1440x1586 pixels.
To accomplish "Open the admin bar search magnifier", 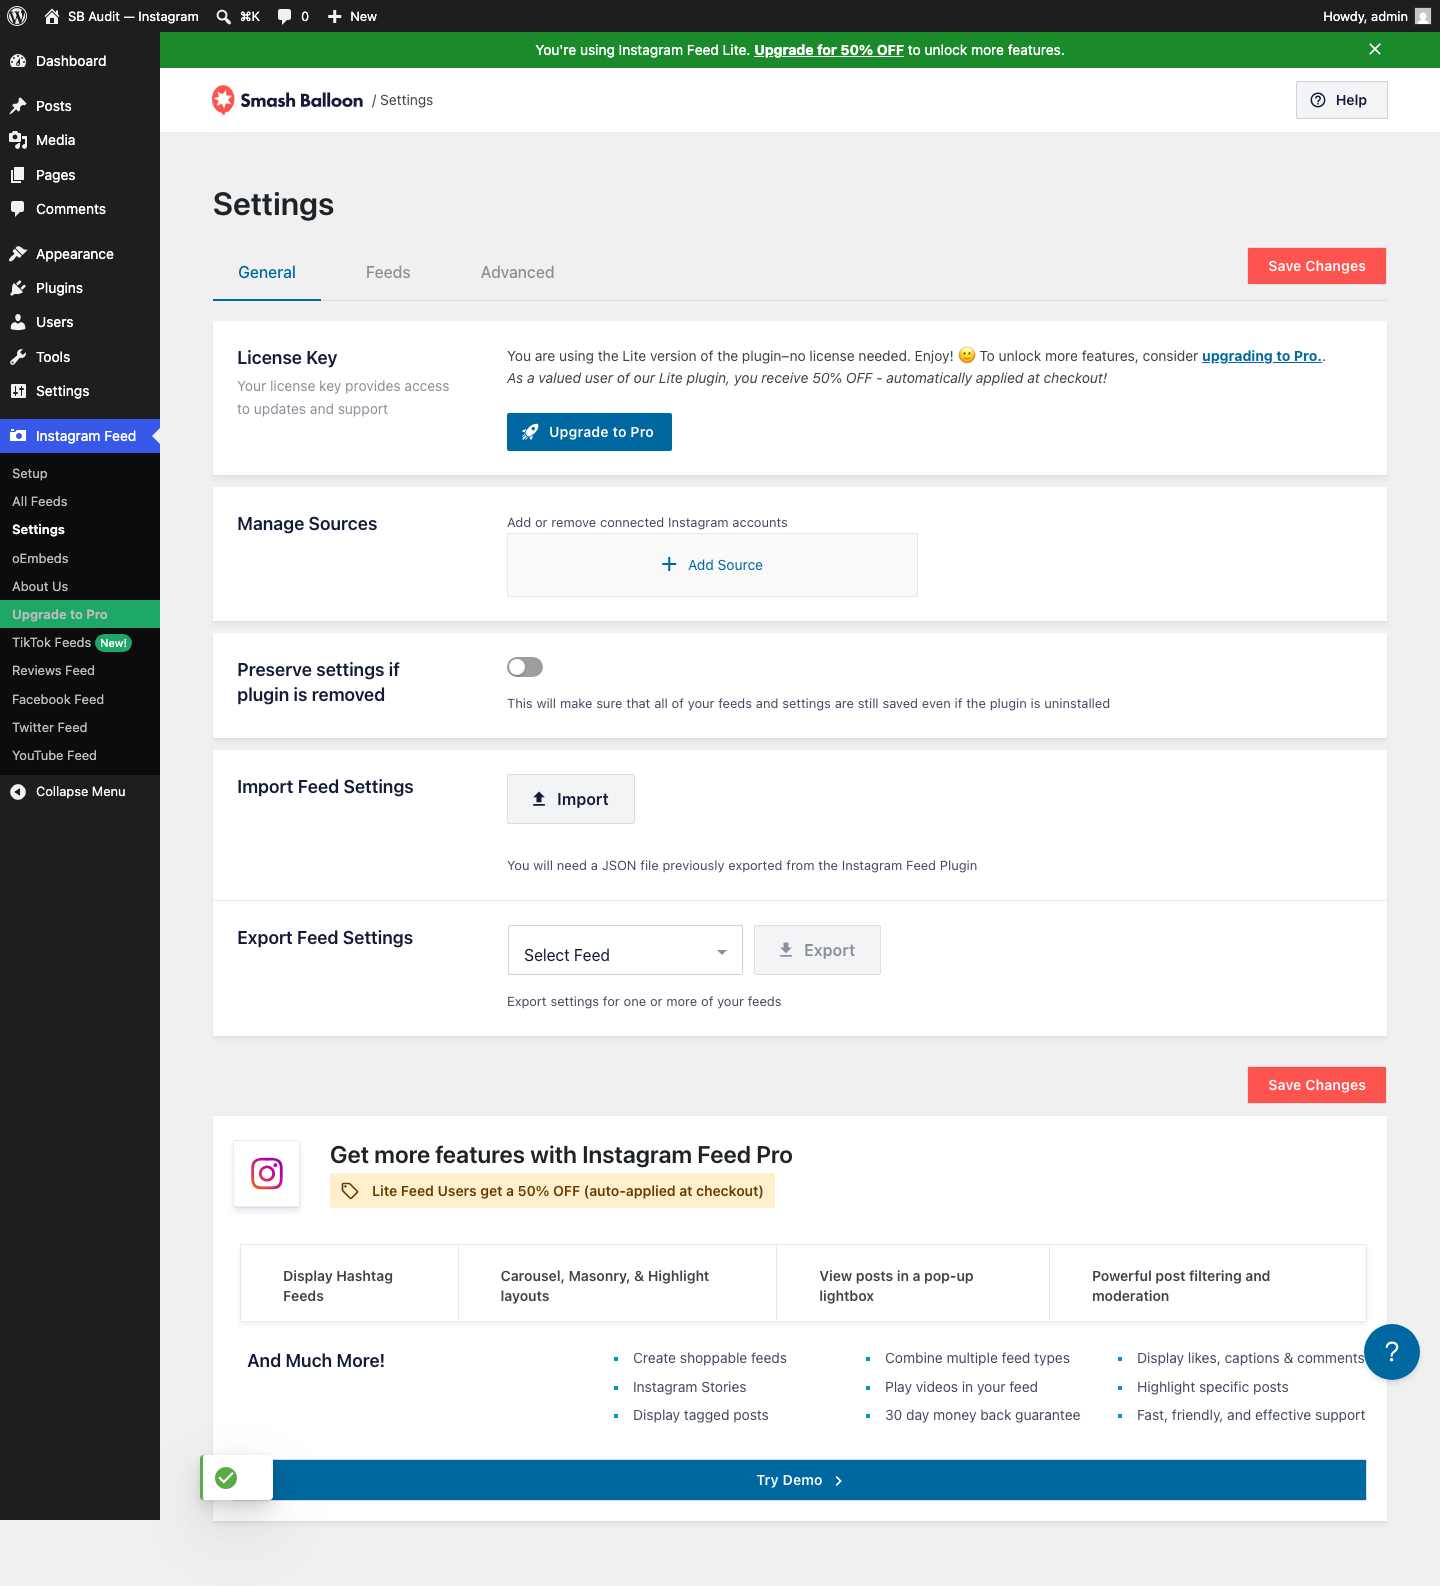I will [x=224, y=16].
